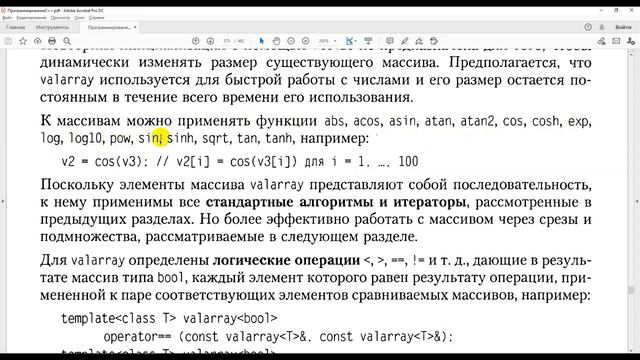Click the Save file icon in toolbar
The height and width of the screenshot is (360, 640).
(x=8, y=41)
